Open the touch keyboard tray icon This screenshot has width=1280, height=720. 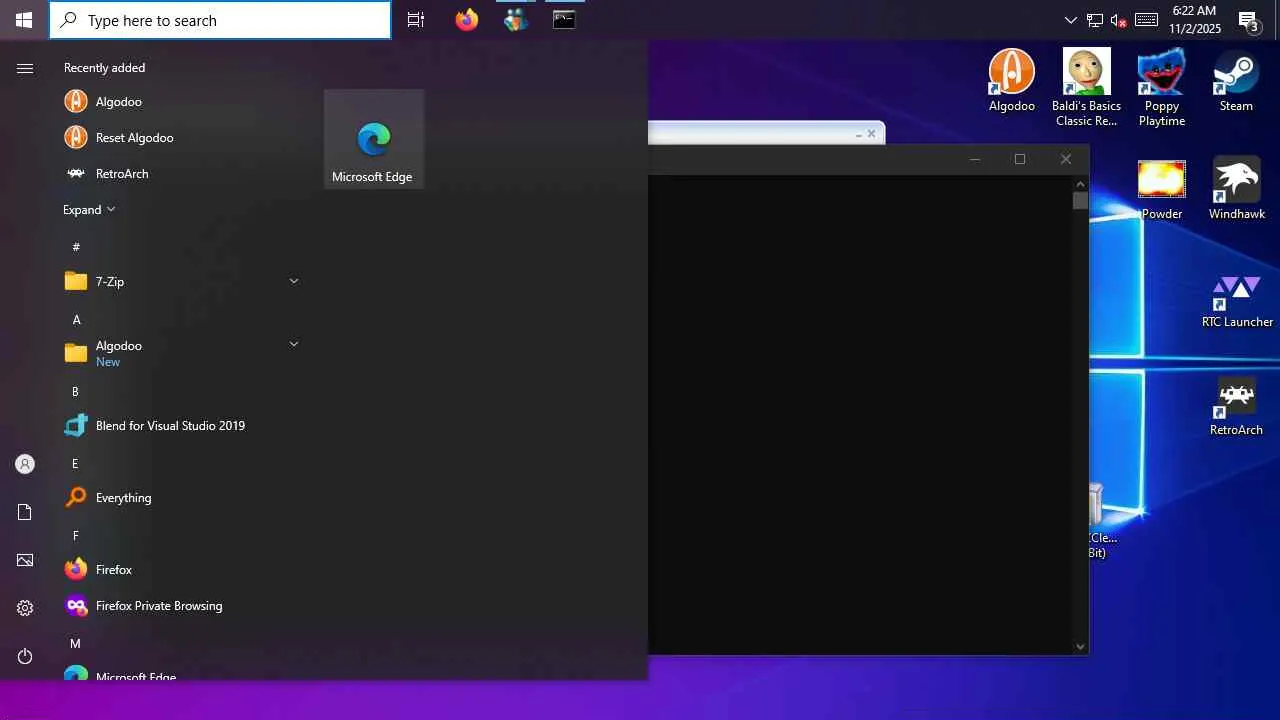(x=1146, y=20)
